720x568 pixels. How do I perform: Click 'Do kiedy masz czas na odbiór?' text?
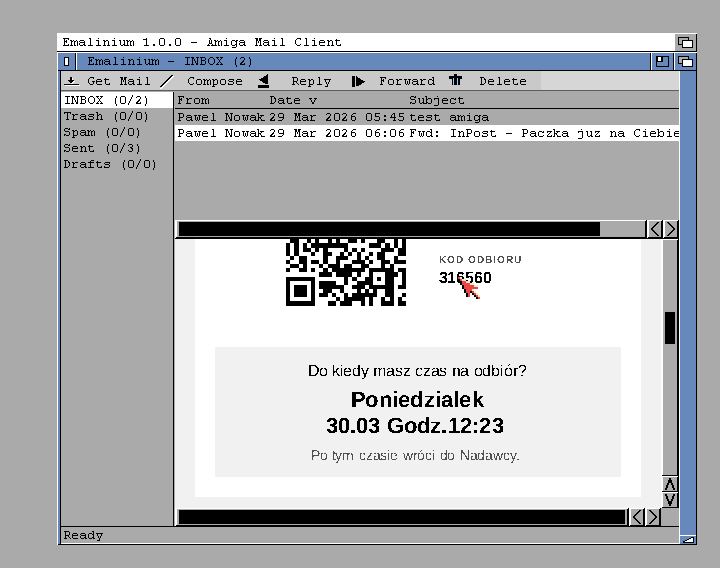[417, 371]
